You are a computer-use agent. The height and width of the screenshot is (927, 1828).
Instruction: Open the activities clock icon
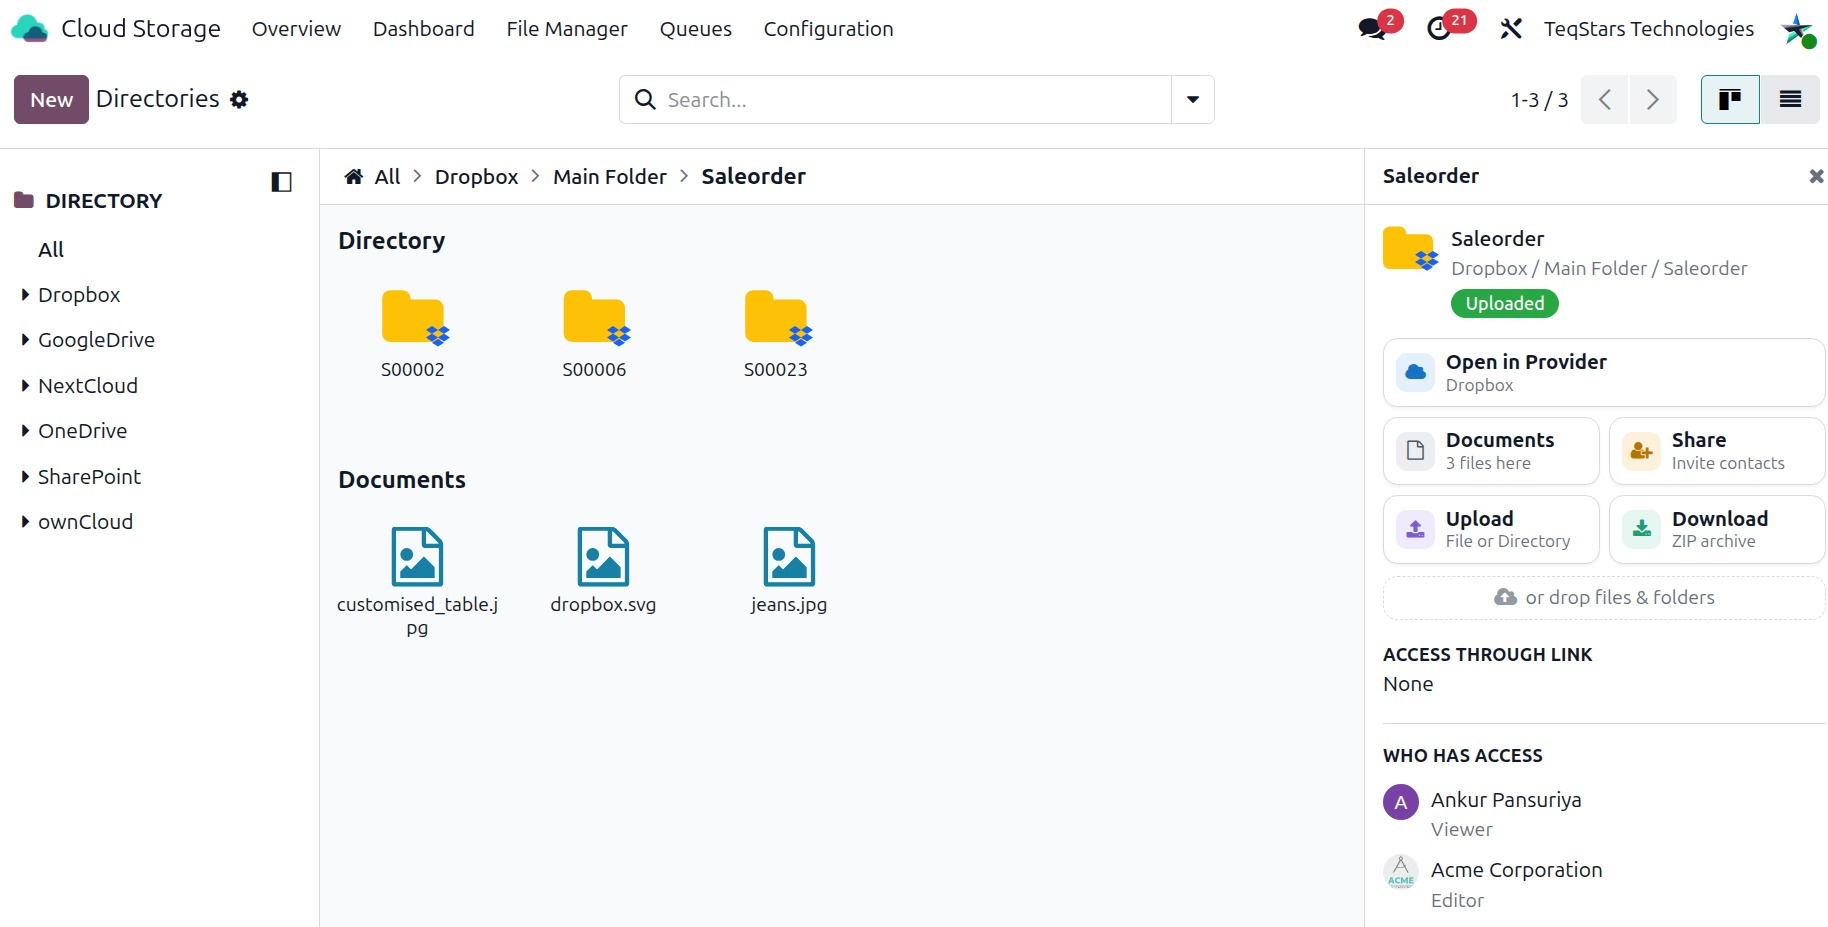pos(1439,29)
